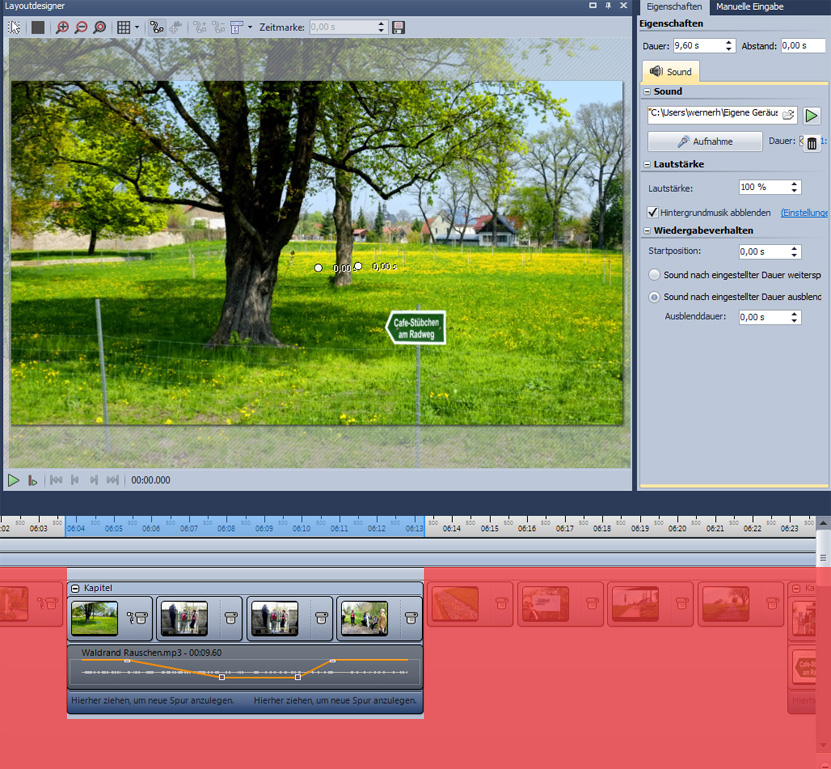Click the save disk icon beside Zeitmarke
This screenshot has height=769, width=831.
pyautogui.click(x=398, y=28)
